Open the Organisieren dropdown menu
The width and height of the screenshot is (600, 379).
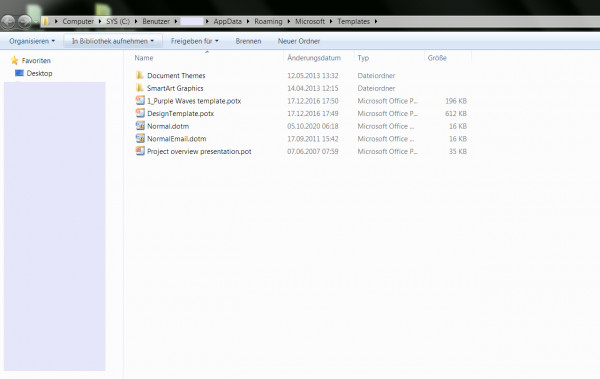point(32,41)
